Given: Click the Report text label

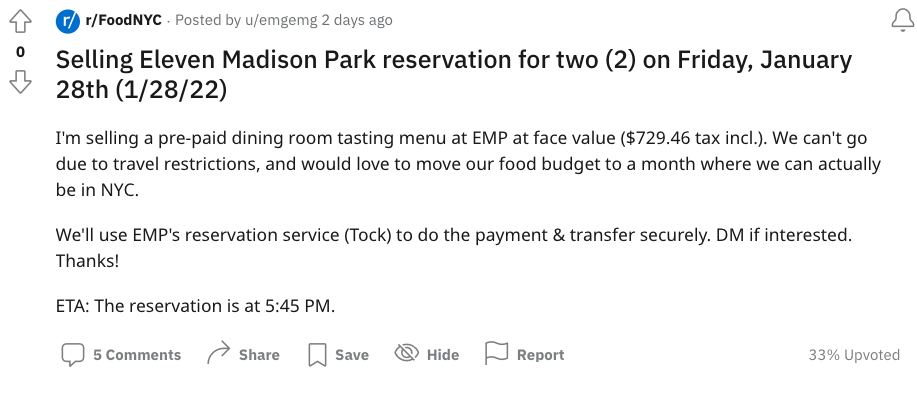Looking at the screenshot, I should [x=540, y=355].
